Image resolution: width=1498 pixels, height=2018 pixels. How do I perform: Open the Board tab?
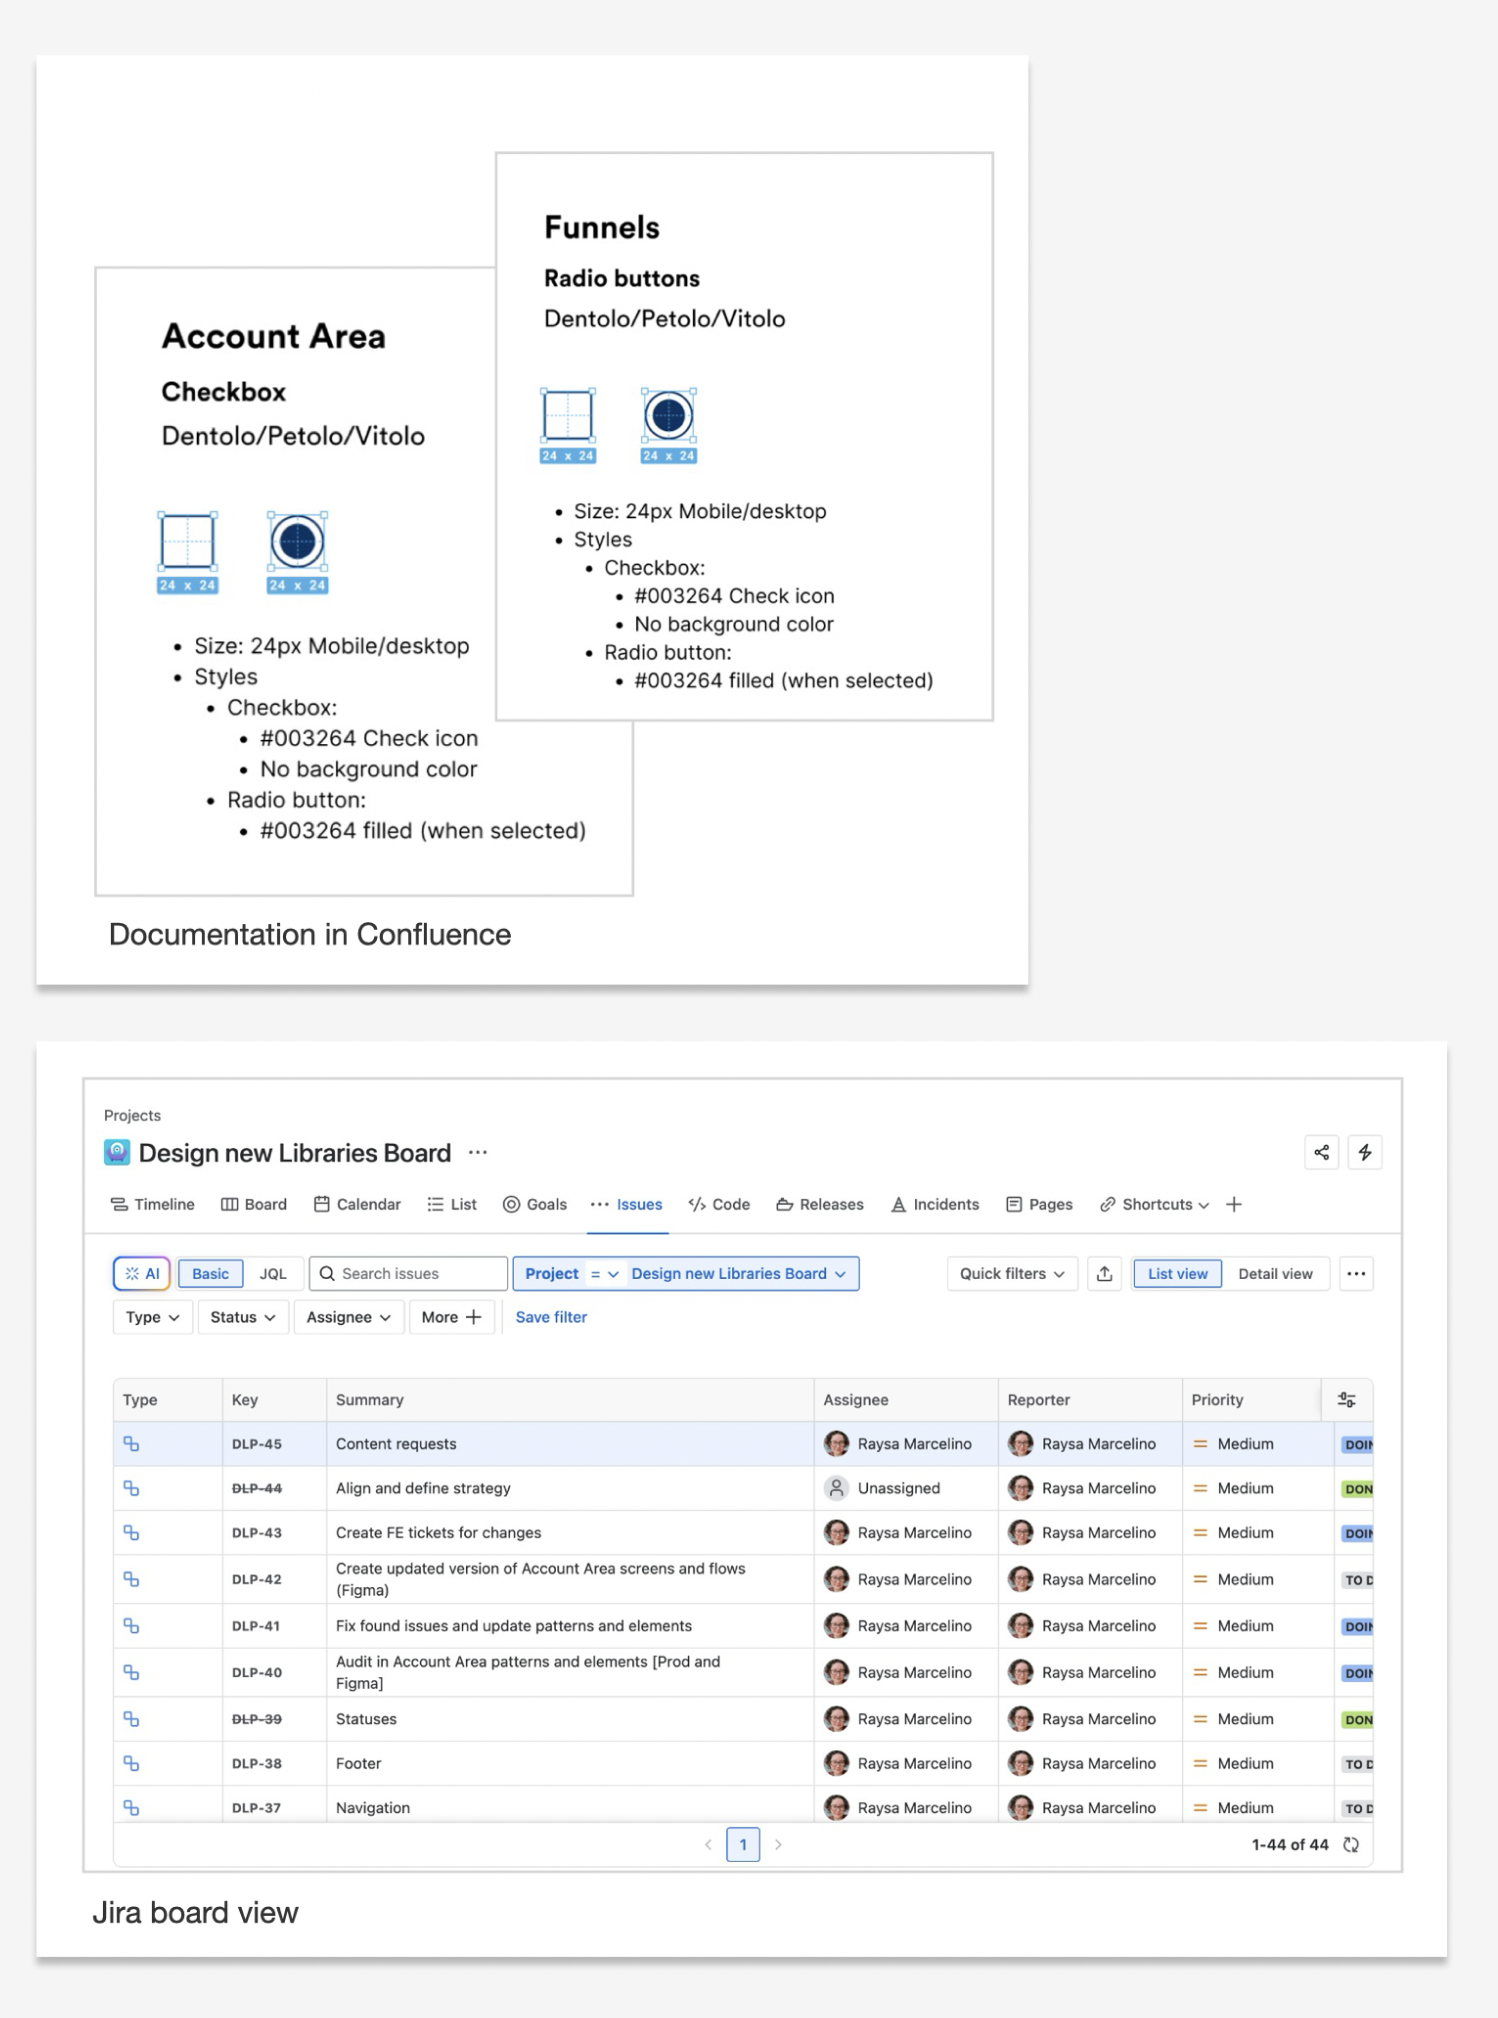(x=254, y=1204)
